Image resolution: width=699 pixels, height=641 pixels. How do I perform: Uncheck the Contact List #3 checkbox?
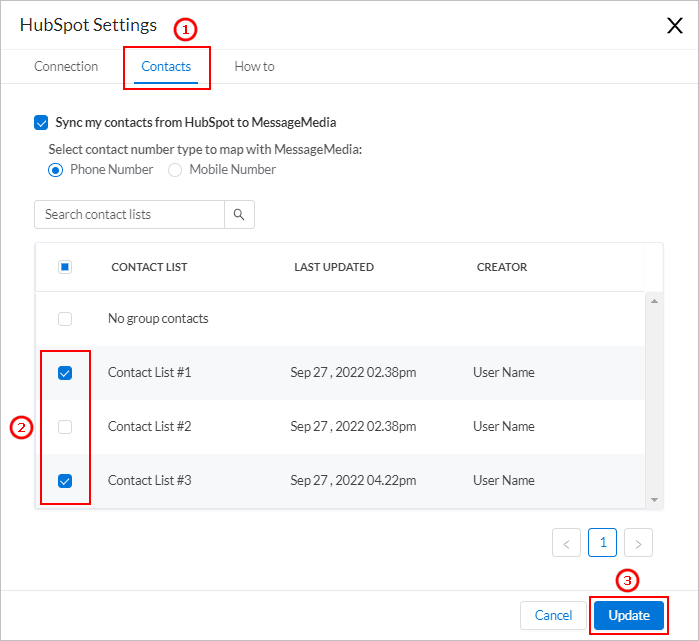pyautogui.click(x=65, y=481)
